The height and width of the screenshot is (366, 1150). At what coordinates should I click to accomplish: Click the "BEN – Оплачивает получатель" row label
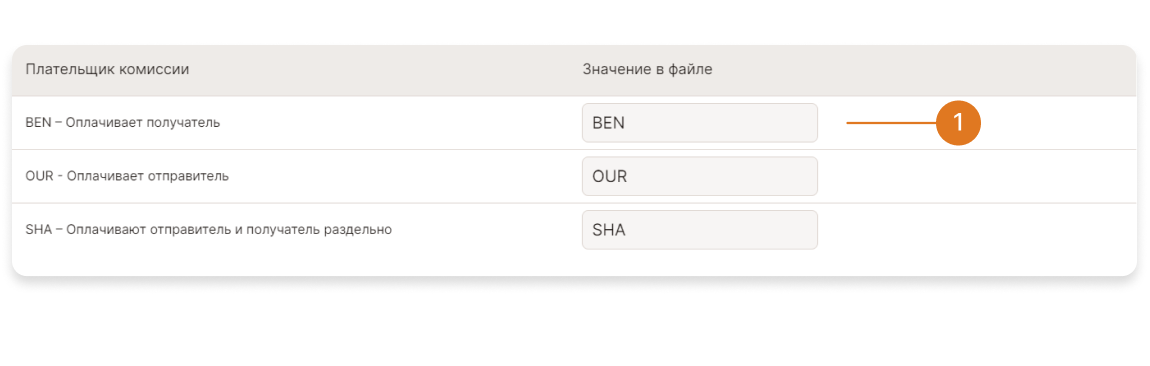click(122, 122)
